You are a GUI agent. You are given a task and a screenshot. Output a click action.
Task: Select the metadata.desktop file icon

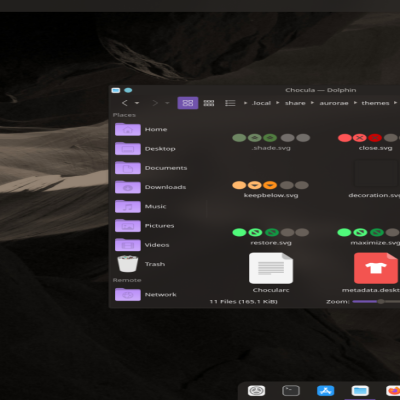(x=376, y=268)
